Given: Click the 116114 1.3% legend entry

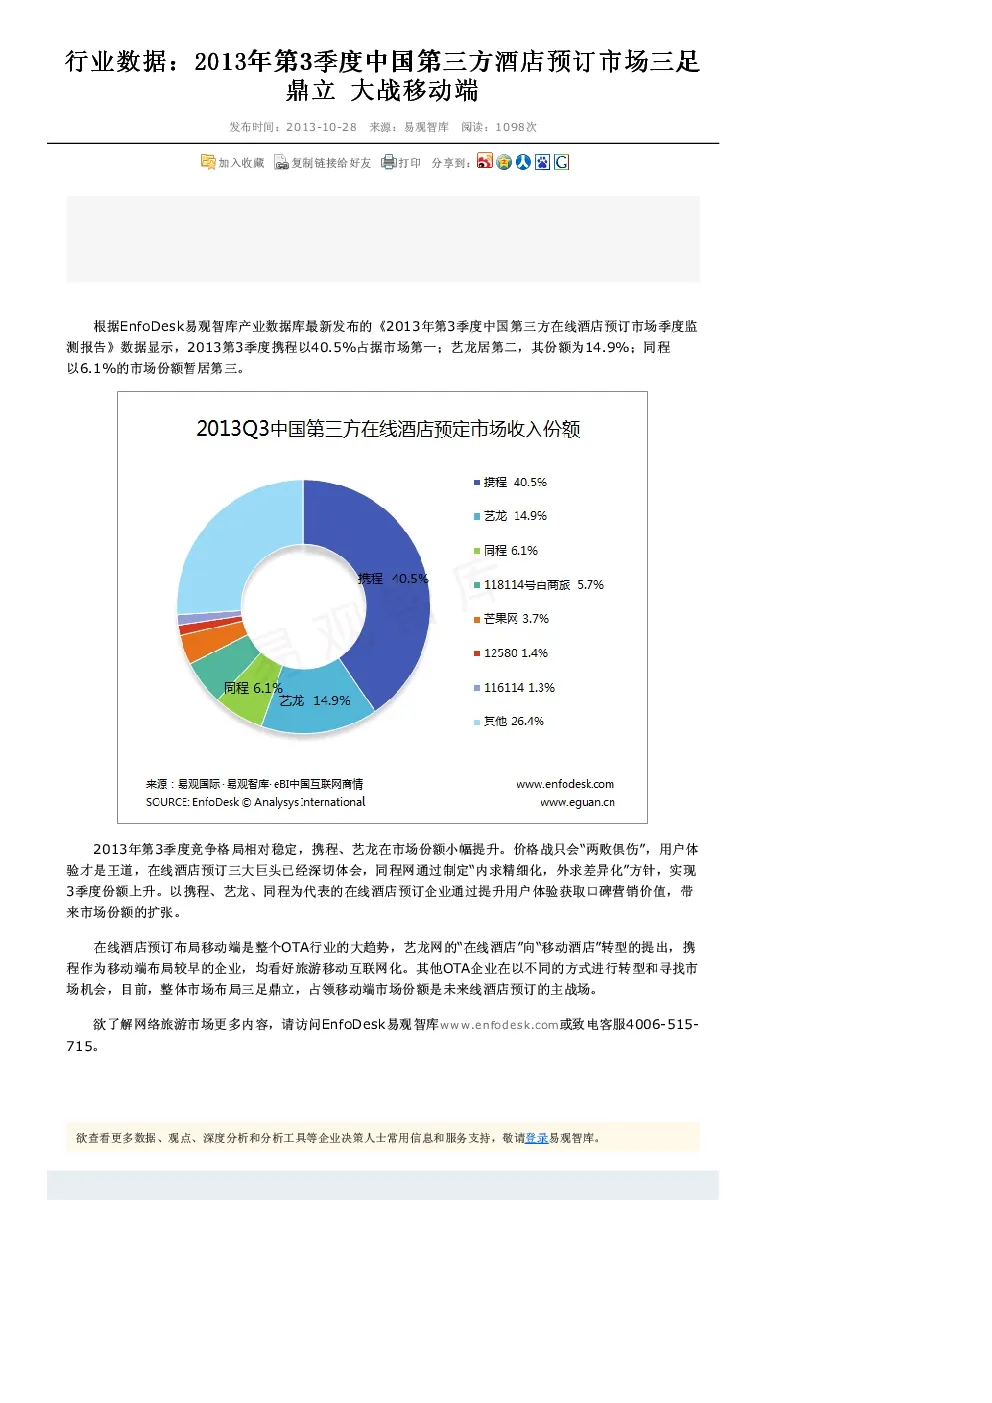Looking at the screenshot, I should tap(514, 688).
